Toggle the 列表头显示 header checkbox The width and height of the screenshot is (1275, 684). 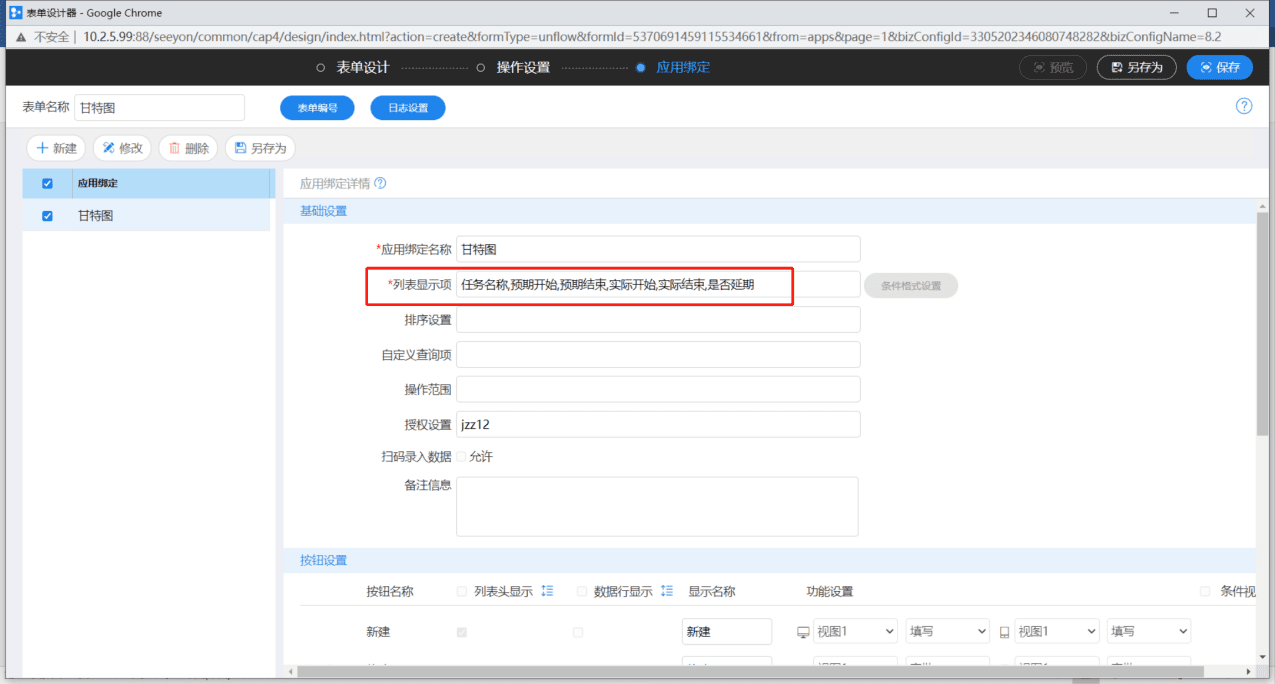(462, 591)
